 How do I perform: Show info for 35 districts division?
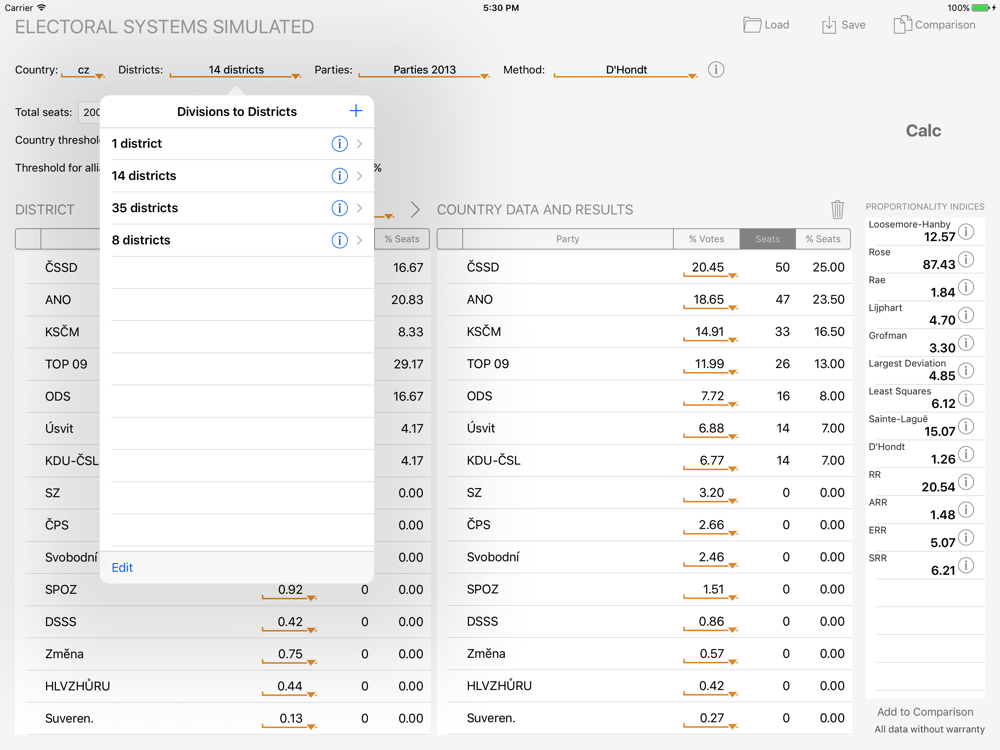click(x=339, y=208)
